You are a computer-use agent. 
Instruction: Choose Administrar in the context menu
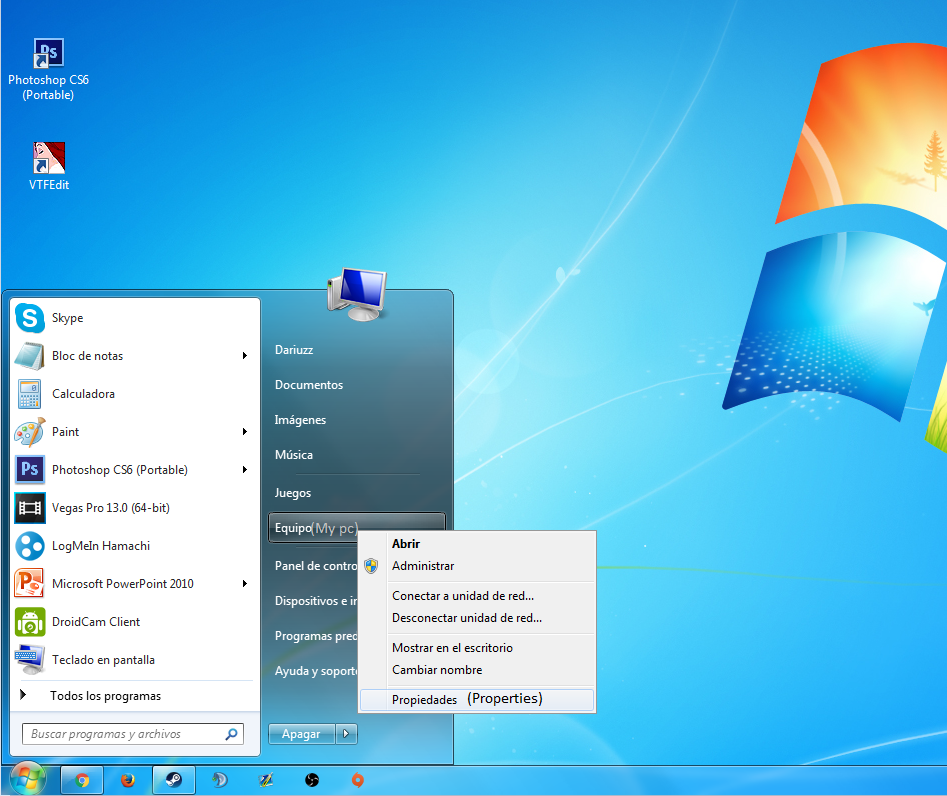click(477, 566)
